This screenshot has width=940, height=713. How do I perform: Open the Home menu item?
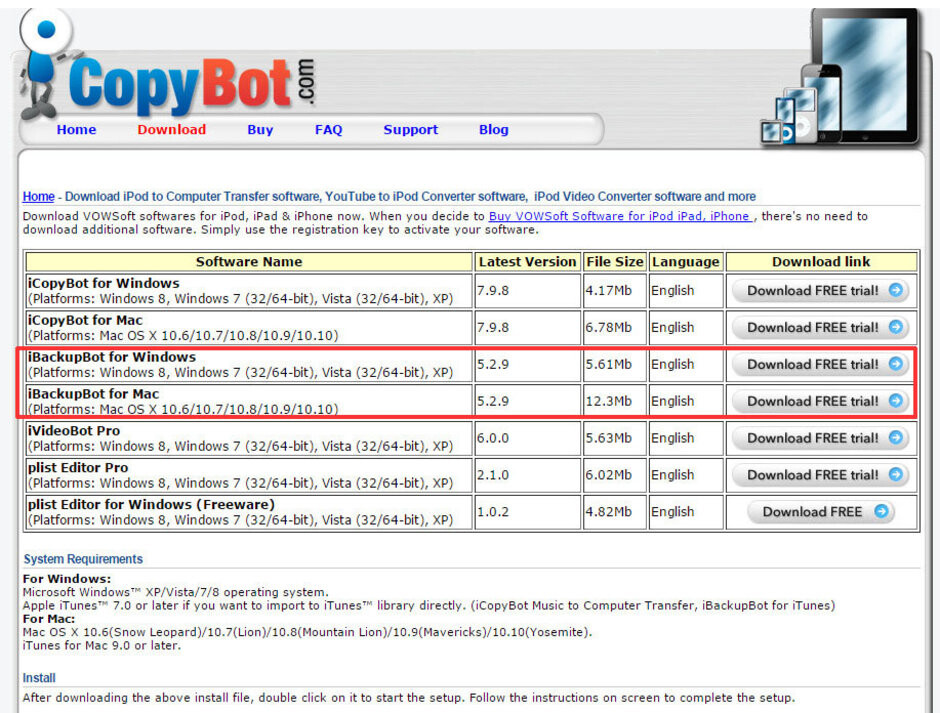(76, 130)
